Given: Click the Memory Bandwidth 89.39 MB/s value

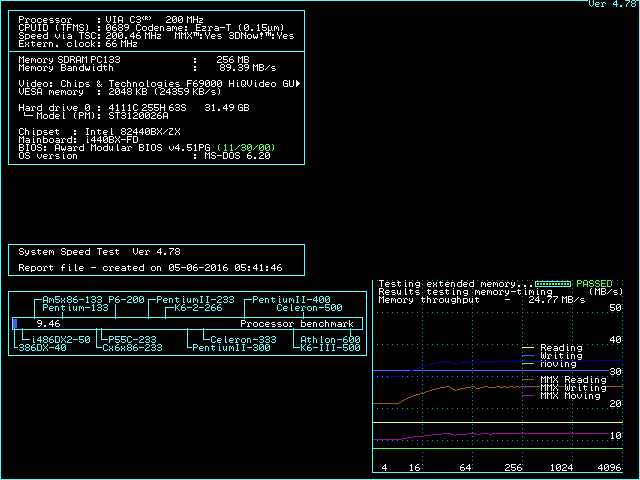Looking at the screenshot, I should click(247, 68).
